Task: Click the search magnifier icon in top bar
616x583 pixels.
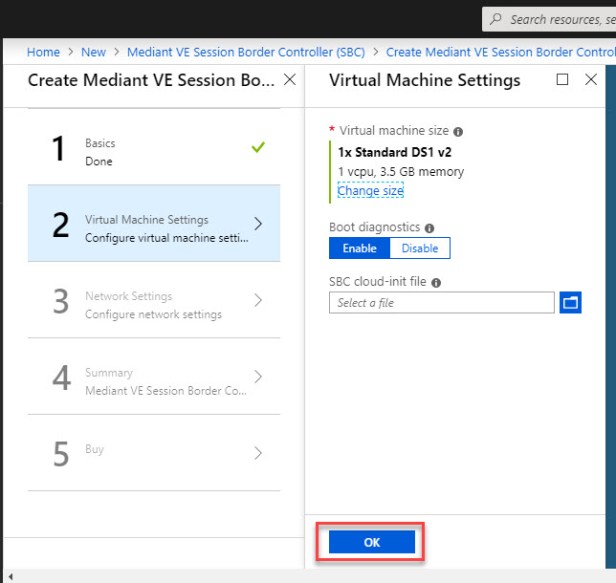Action: (496, 19)
